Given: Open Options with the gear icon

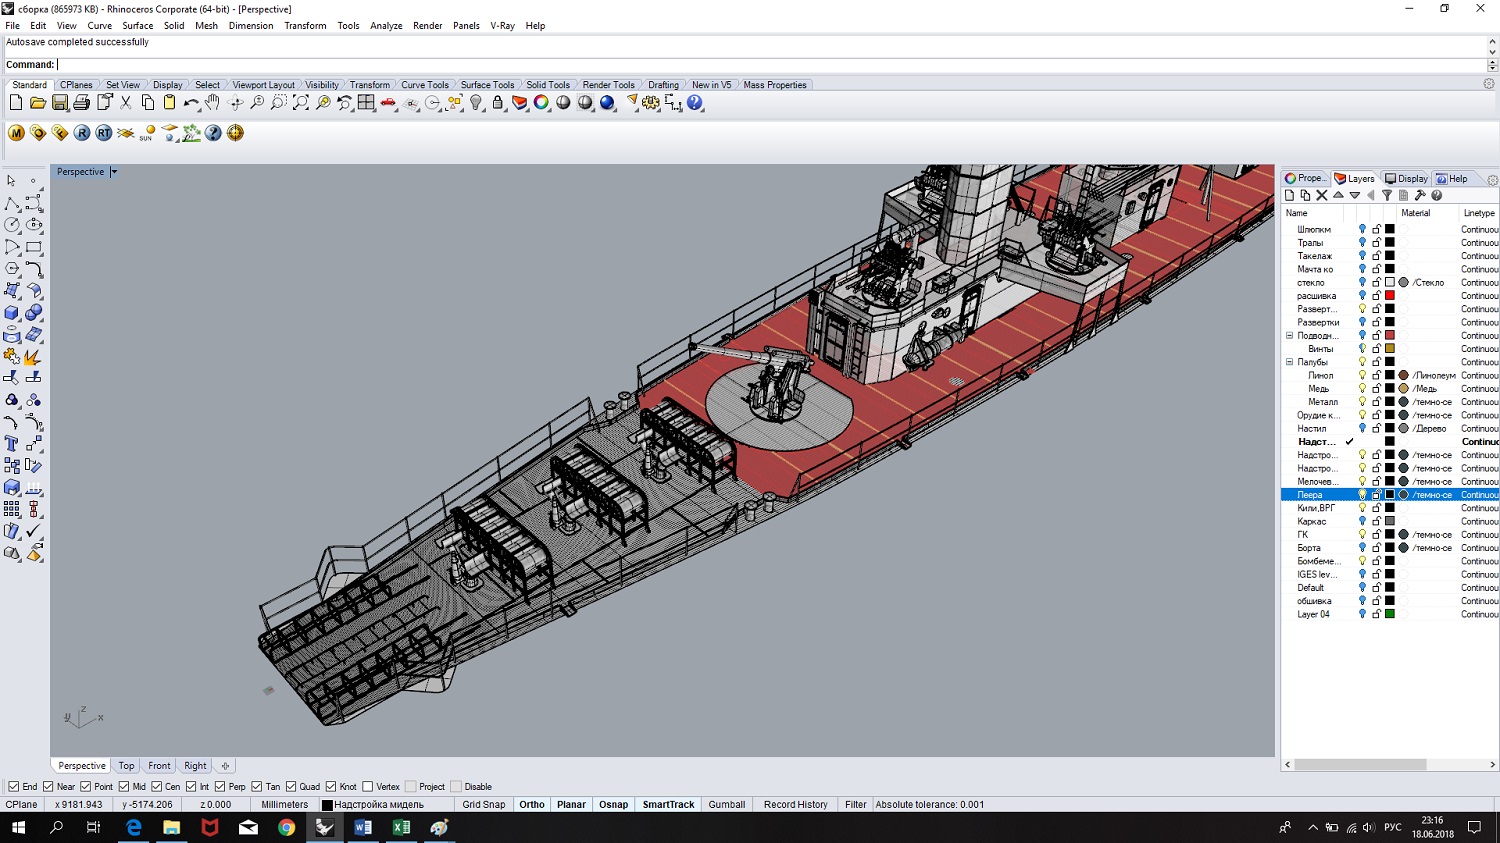Looking at the screenshot, I should 651,103.
